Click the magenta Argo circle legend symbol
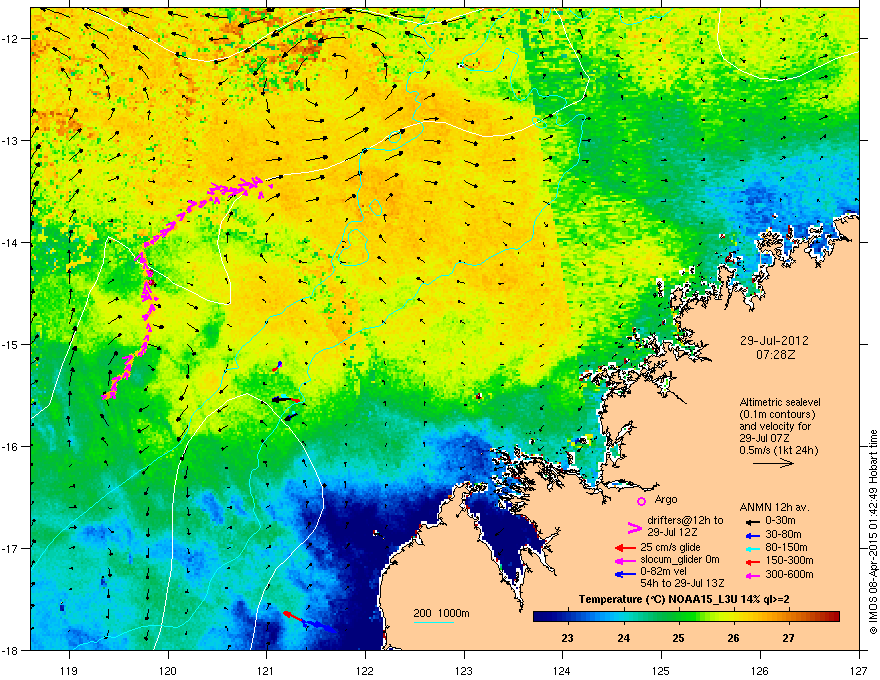 (x=641, y=501)
